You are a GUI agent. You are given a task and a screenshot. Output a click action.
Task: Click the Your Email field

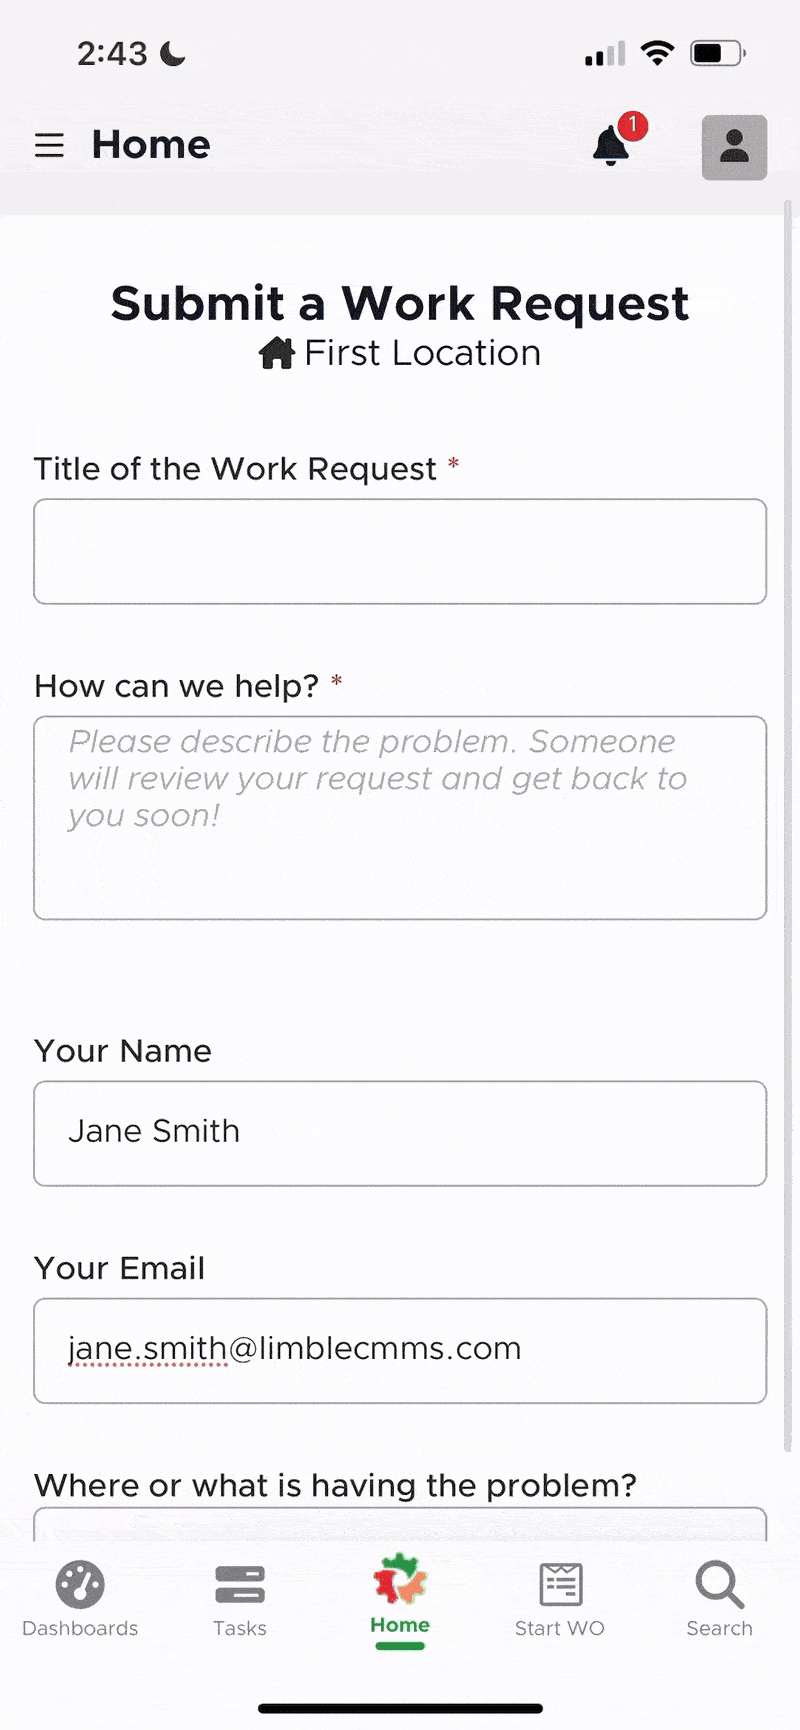tap(400, 1350)
